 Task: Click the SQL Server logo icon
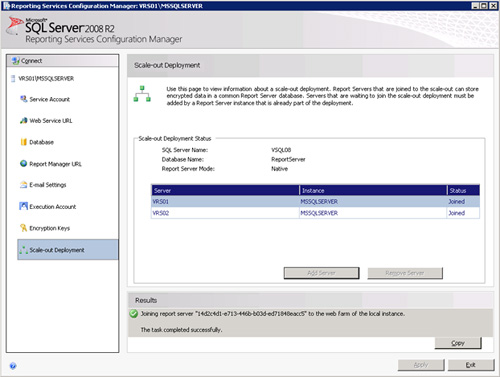point(15,26)
